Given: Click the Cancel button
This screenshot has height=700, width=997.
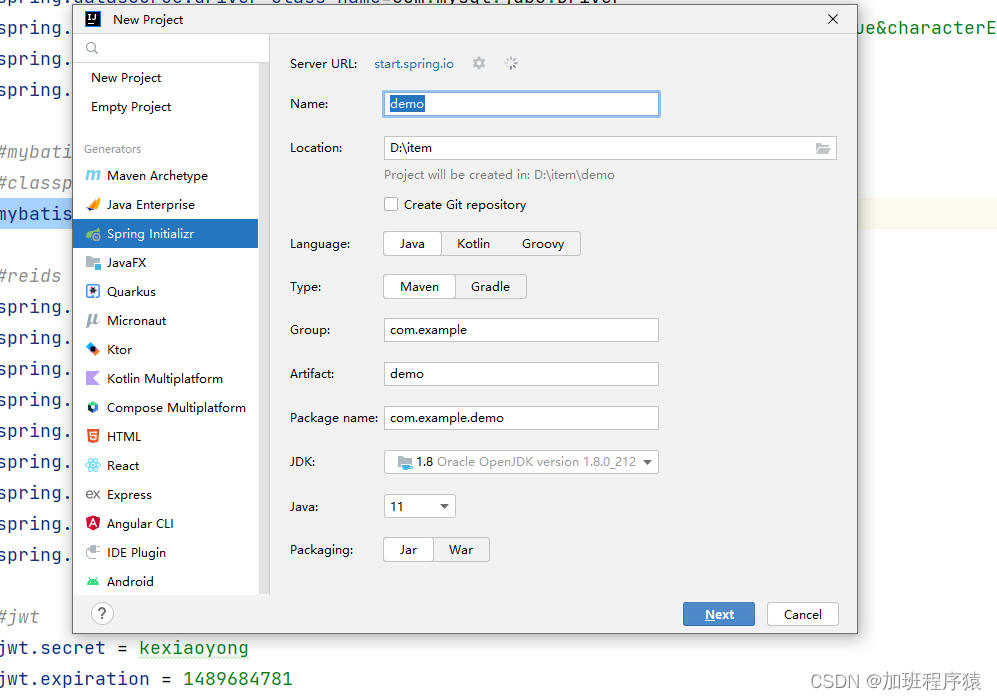Looking at the screenshot, I should (802, 614).
